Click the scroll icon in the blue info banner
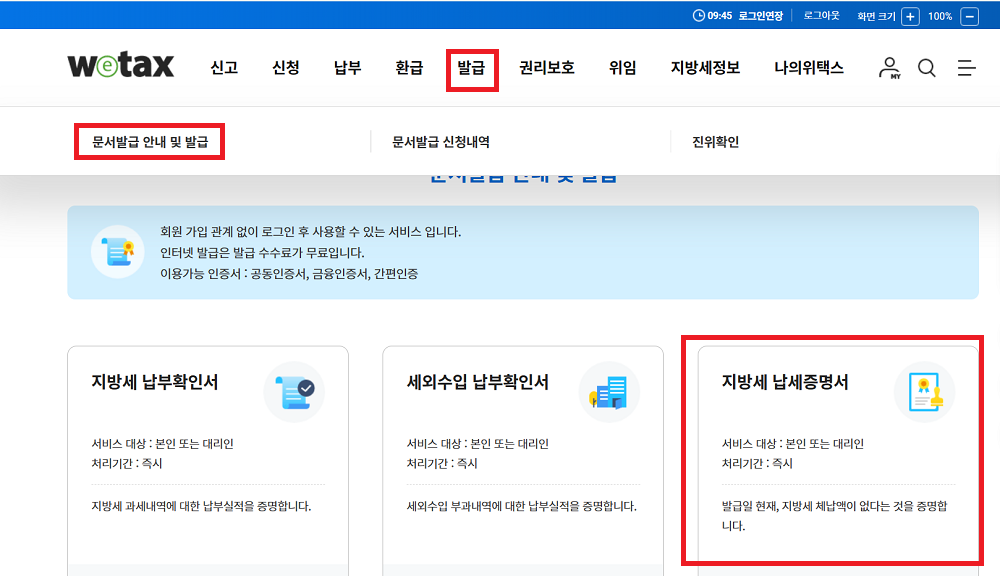Viewport: 1000px width, 576px height. click(118, 250)
